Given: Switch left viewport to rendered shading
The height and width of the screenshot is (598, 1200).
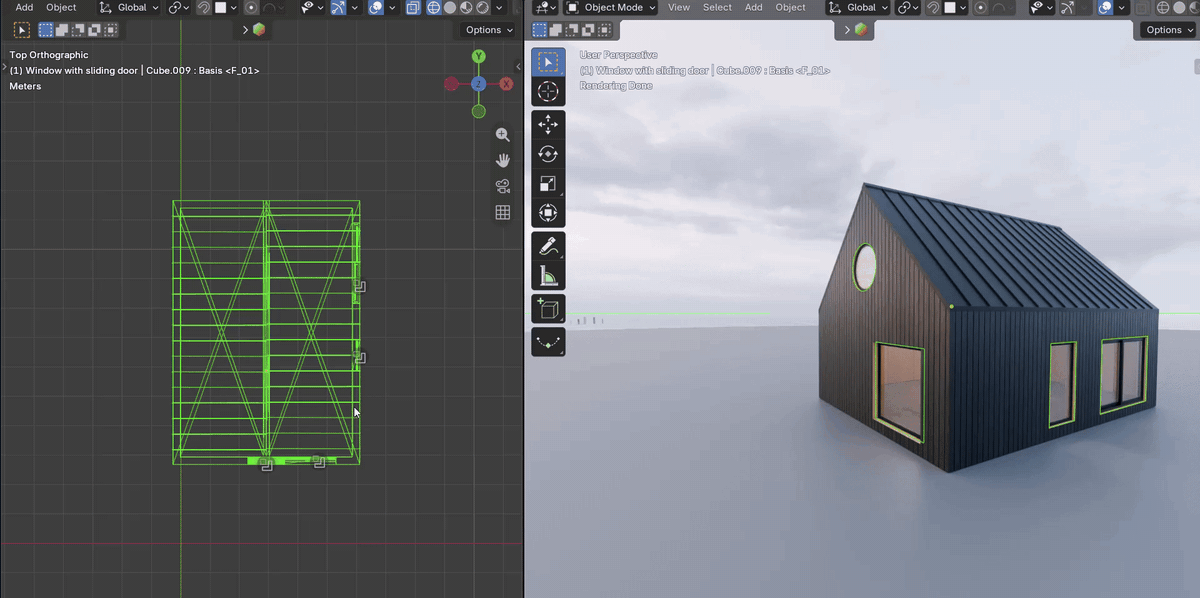Looking at the screenshot, I should pos(482,7).
